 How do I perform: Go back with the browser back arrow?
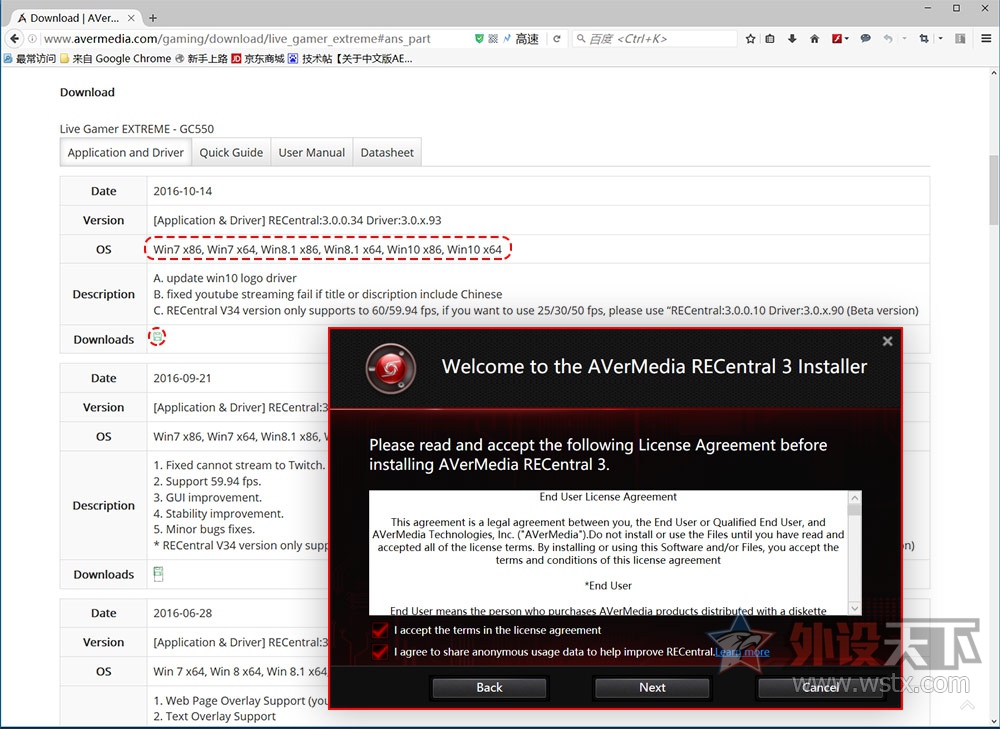click(14, 38)
